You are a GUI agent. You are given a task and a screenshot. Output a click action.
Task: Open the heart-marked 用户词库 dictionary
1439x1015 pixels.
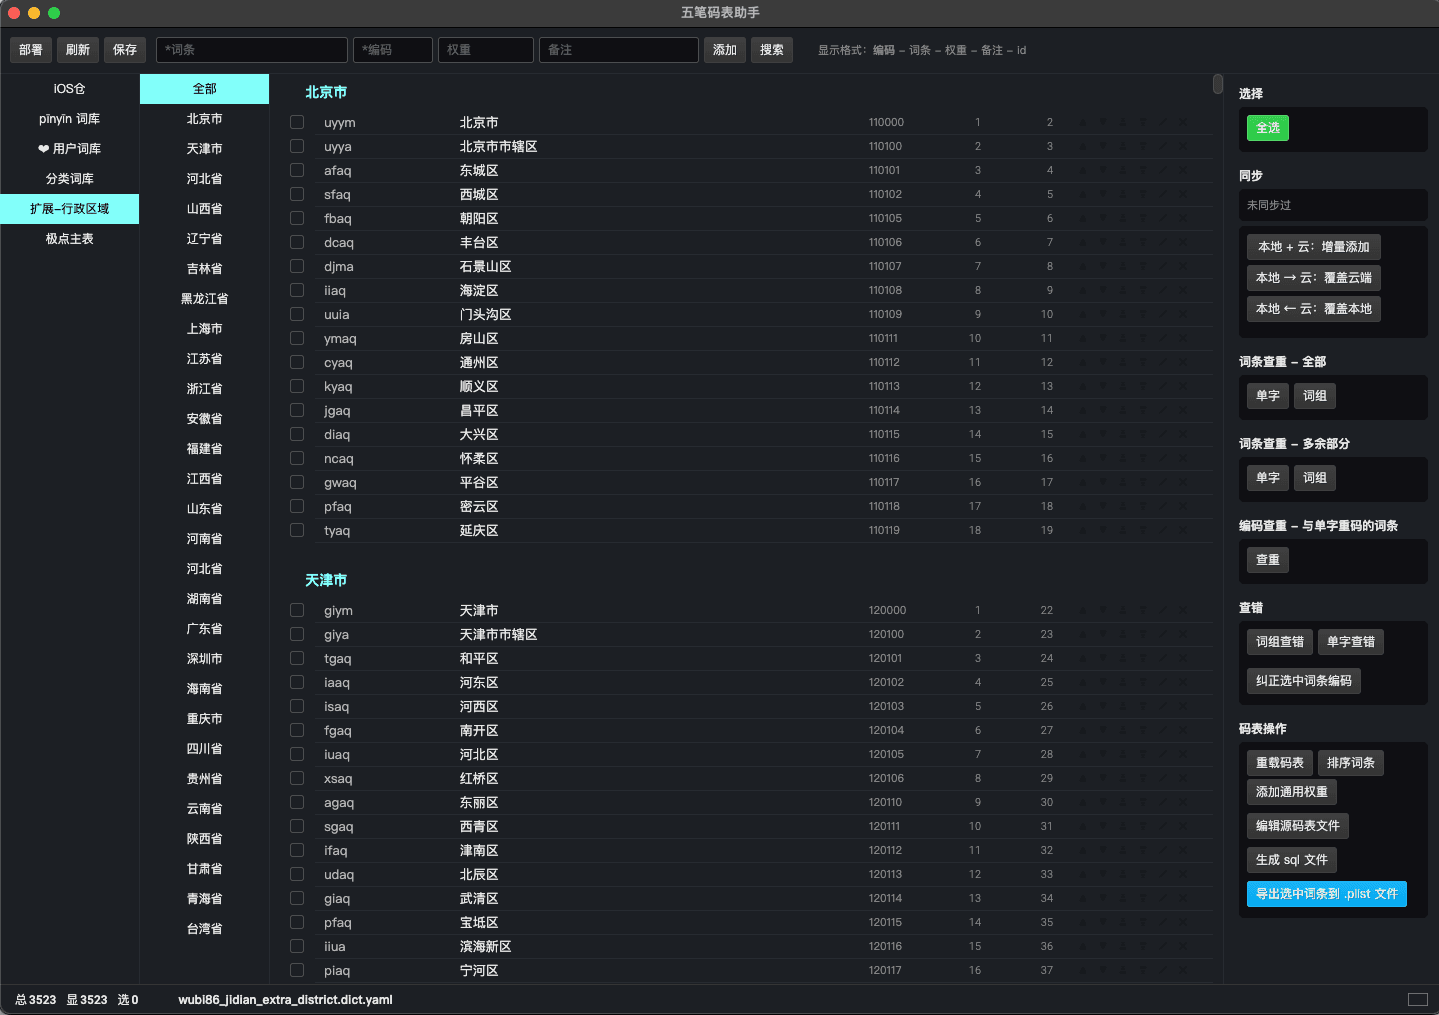[x=70, y=149]
